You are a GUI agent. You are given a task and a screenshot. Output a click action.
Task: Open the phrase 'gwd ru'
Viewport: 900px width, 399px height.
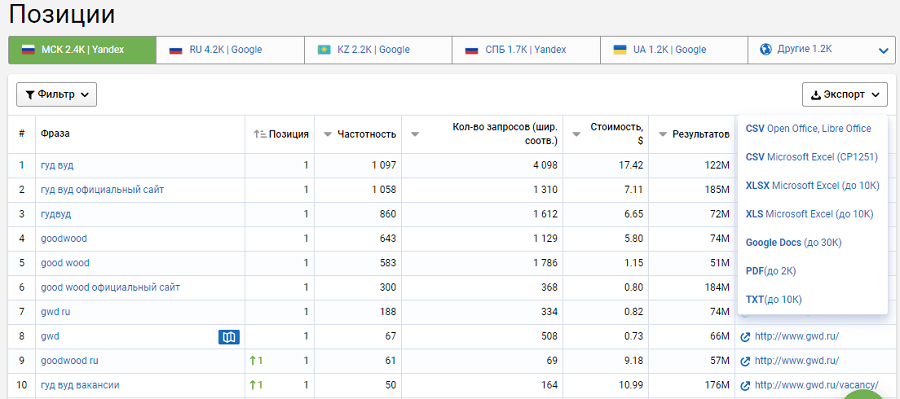pyautogui.click(x=55, y=312)
